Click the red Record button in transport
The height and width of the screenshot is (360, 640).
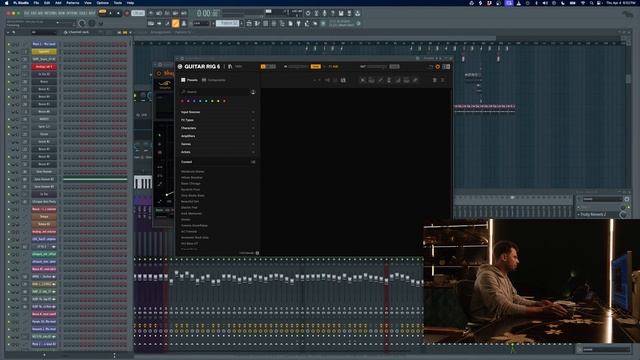click(x=127, y=13)
